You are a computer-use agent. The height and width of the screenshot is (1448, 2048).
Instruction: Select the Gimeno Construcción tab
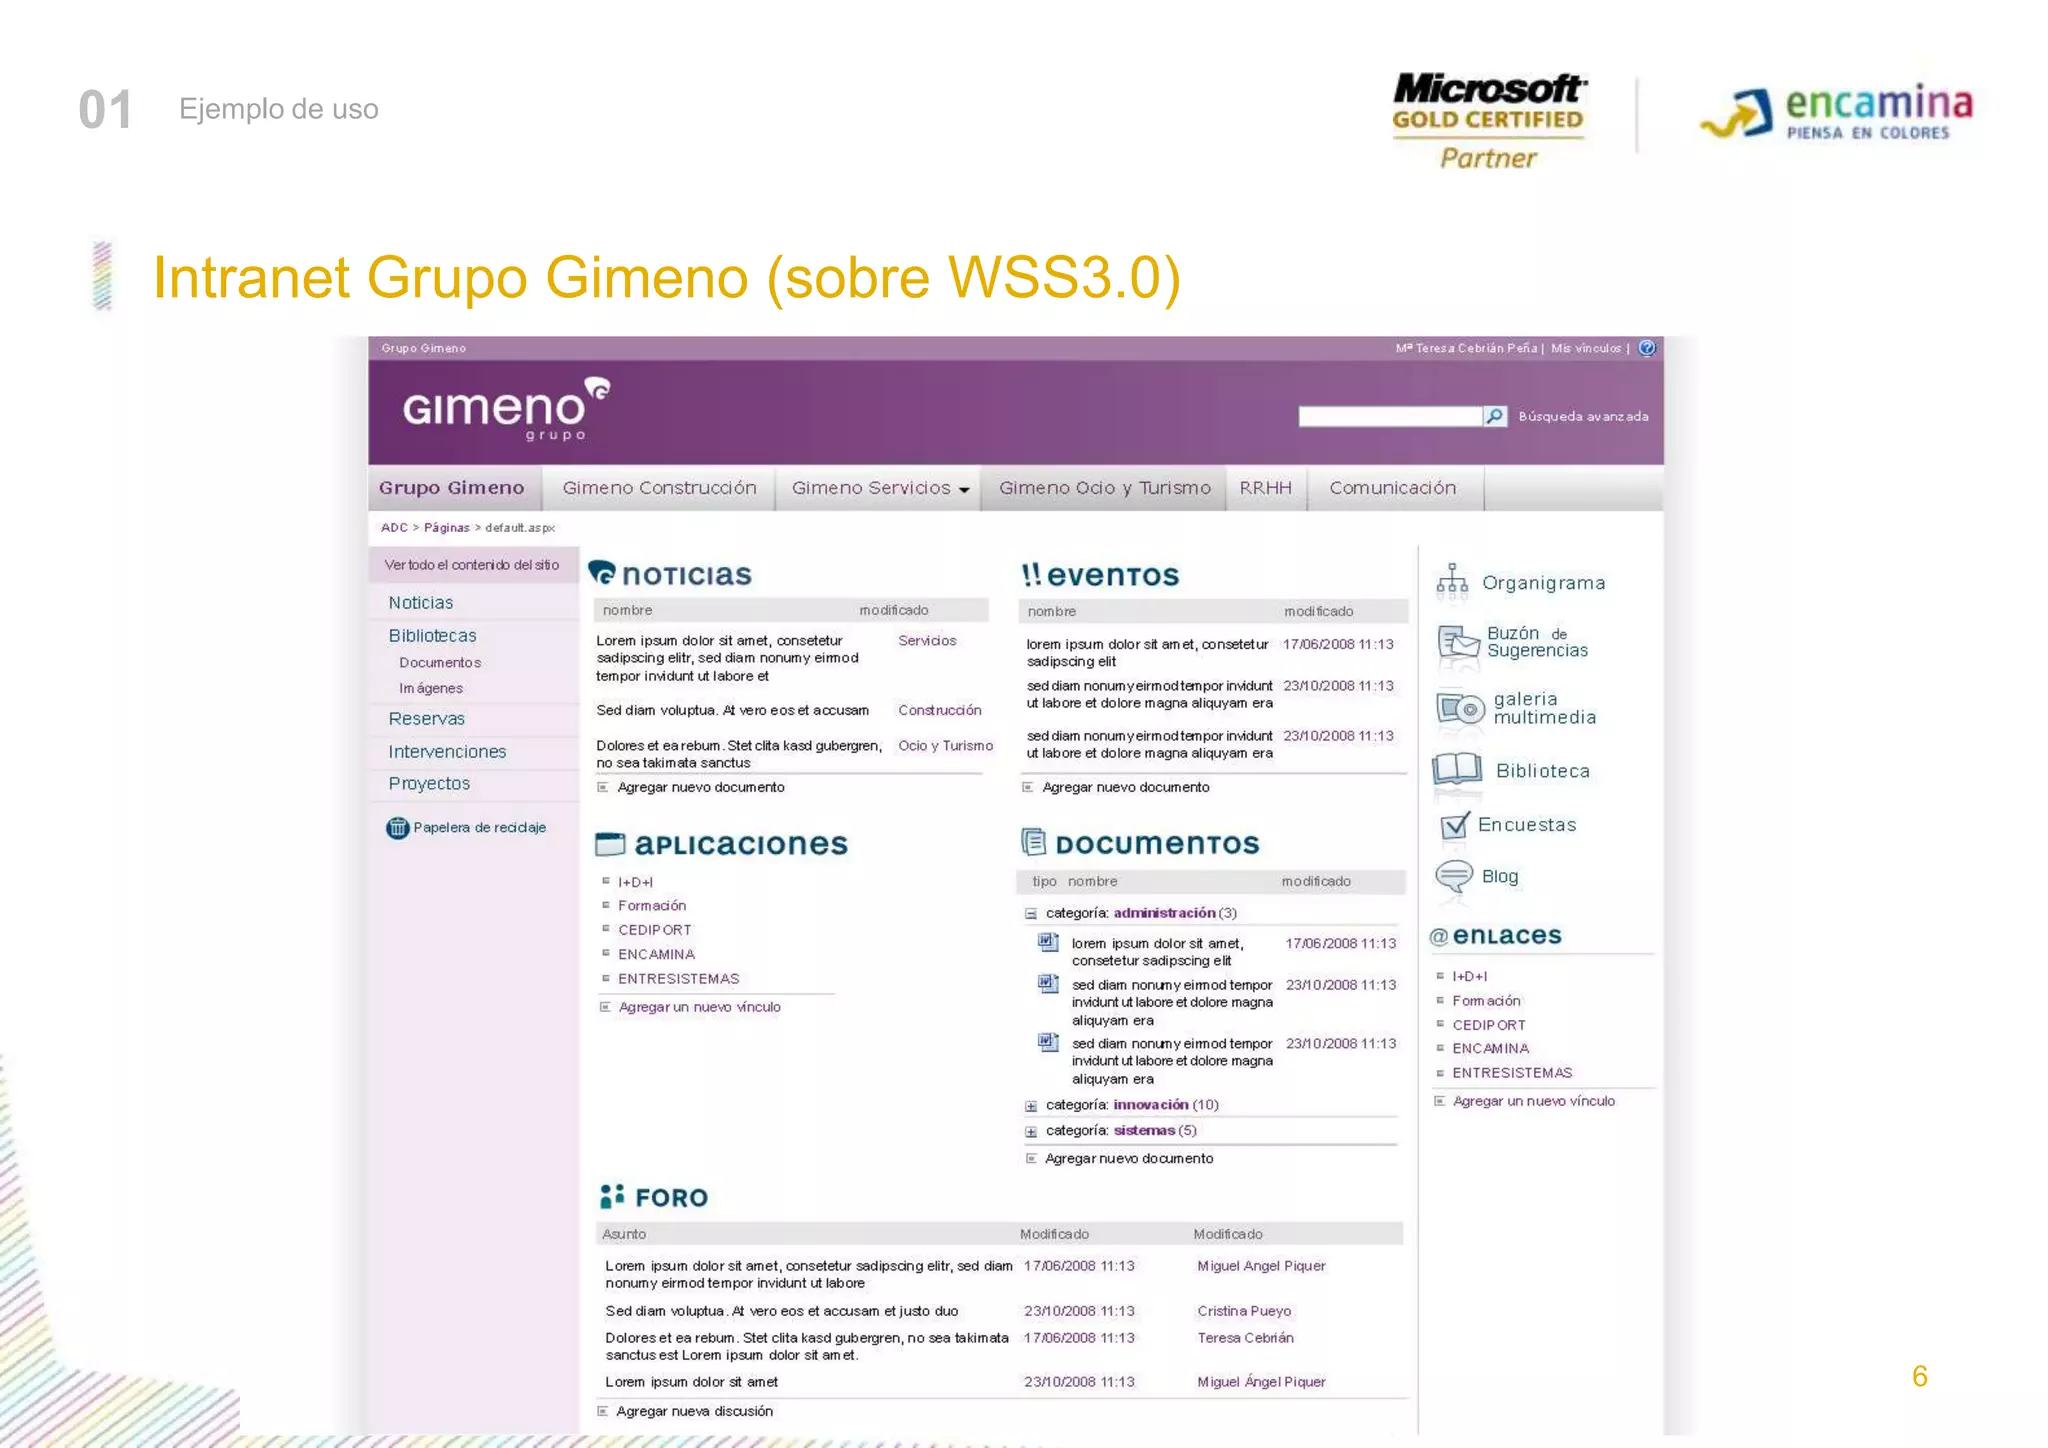(x=659, y=488)
